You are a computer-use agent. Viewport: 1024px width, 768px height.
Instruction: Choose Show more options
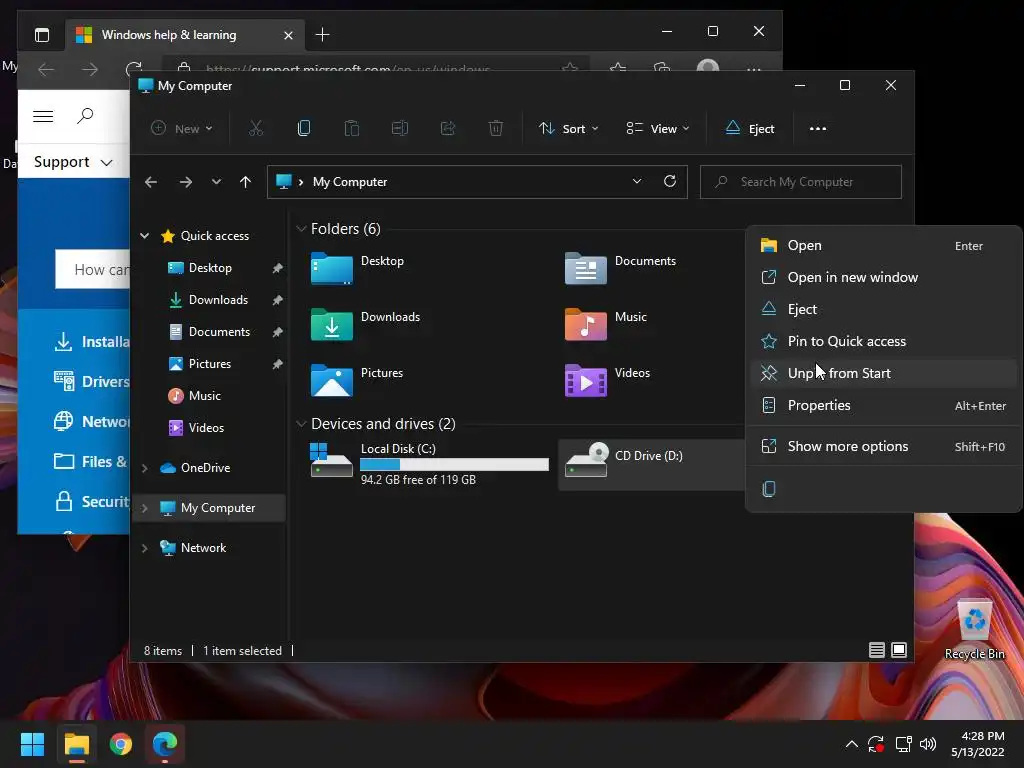tap(884, 447)
